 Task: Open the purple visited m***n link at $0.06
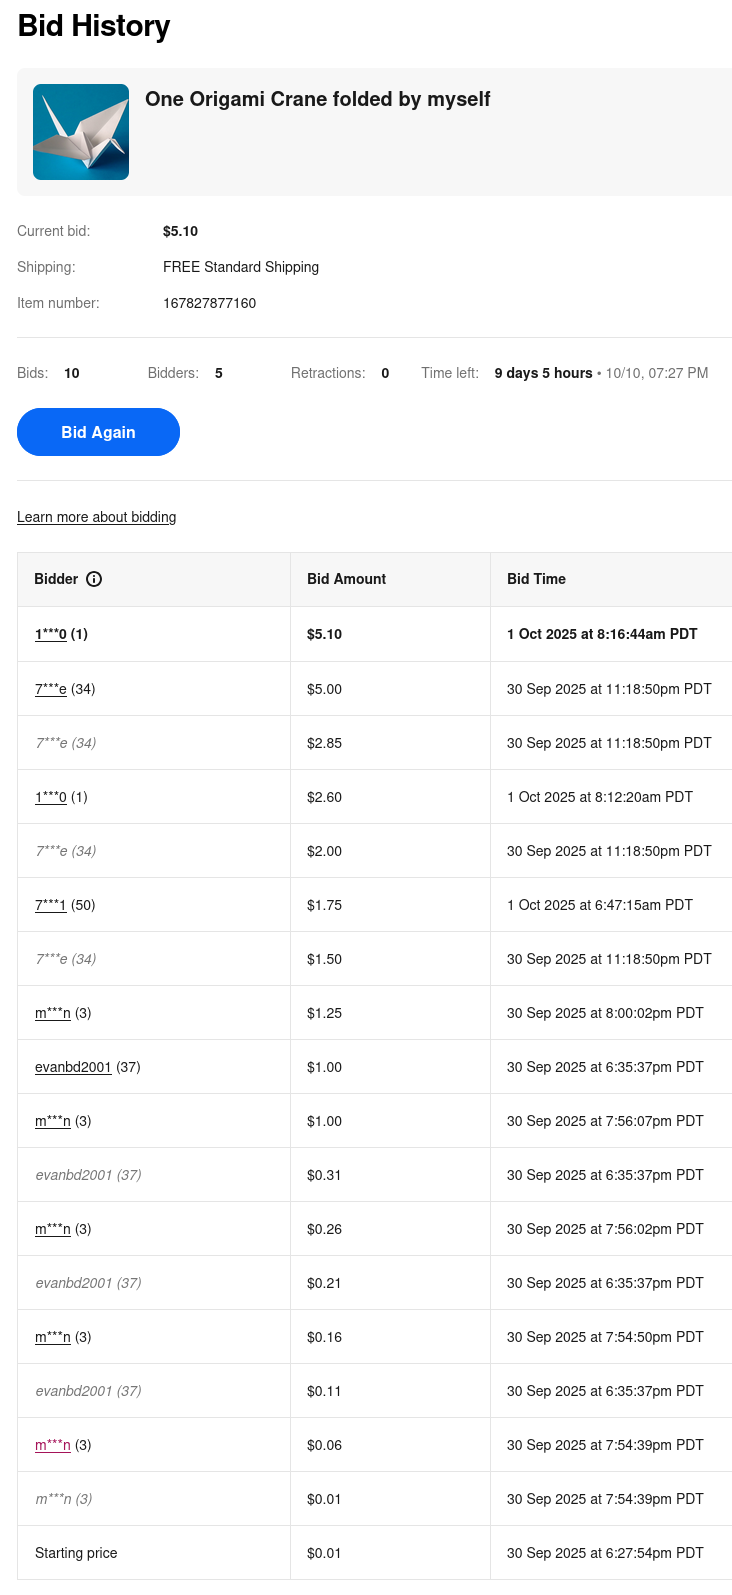[53, 1445]
